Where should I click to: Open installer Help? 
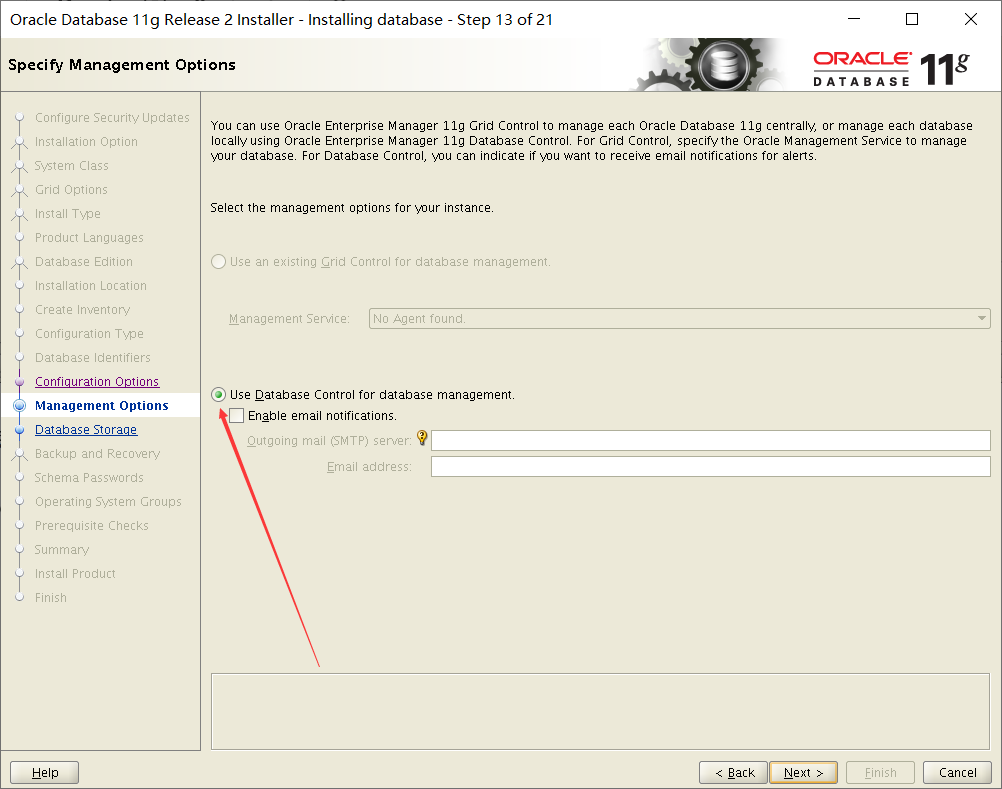45,772
